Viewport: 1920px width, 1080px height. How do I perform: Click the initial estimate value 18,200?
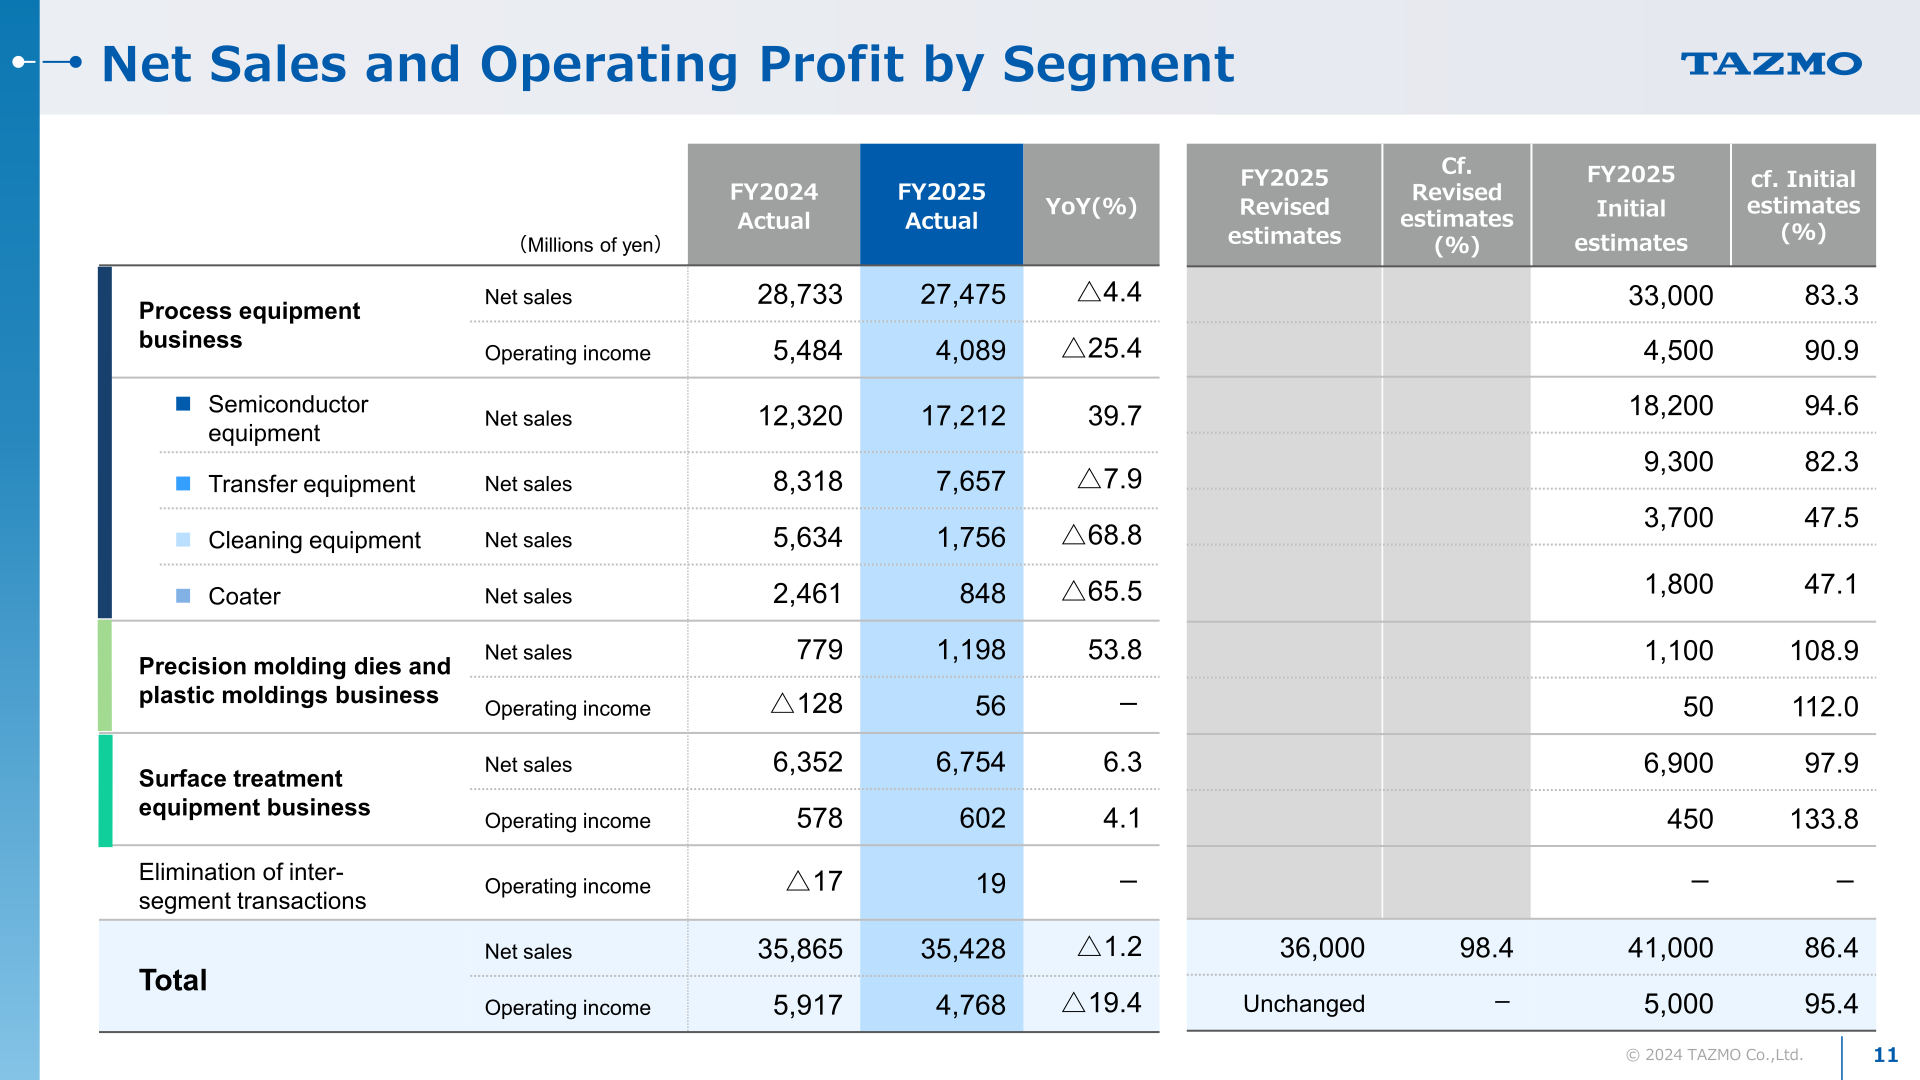1670,405
